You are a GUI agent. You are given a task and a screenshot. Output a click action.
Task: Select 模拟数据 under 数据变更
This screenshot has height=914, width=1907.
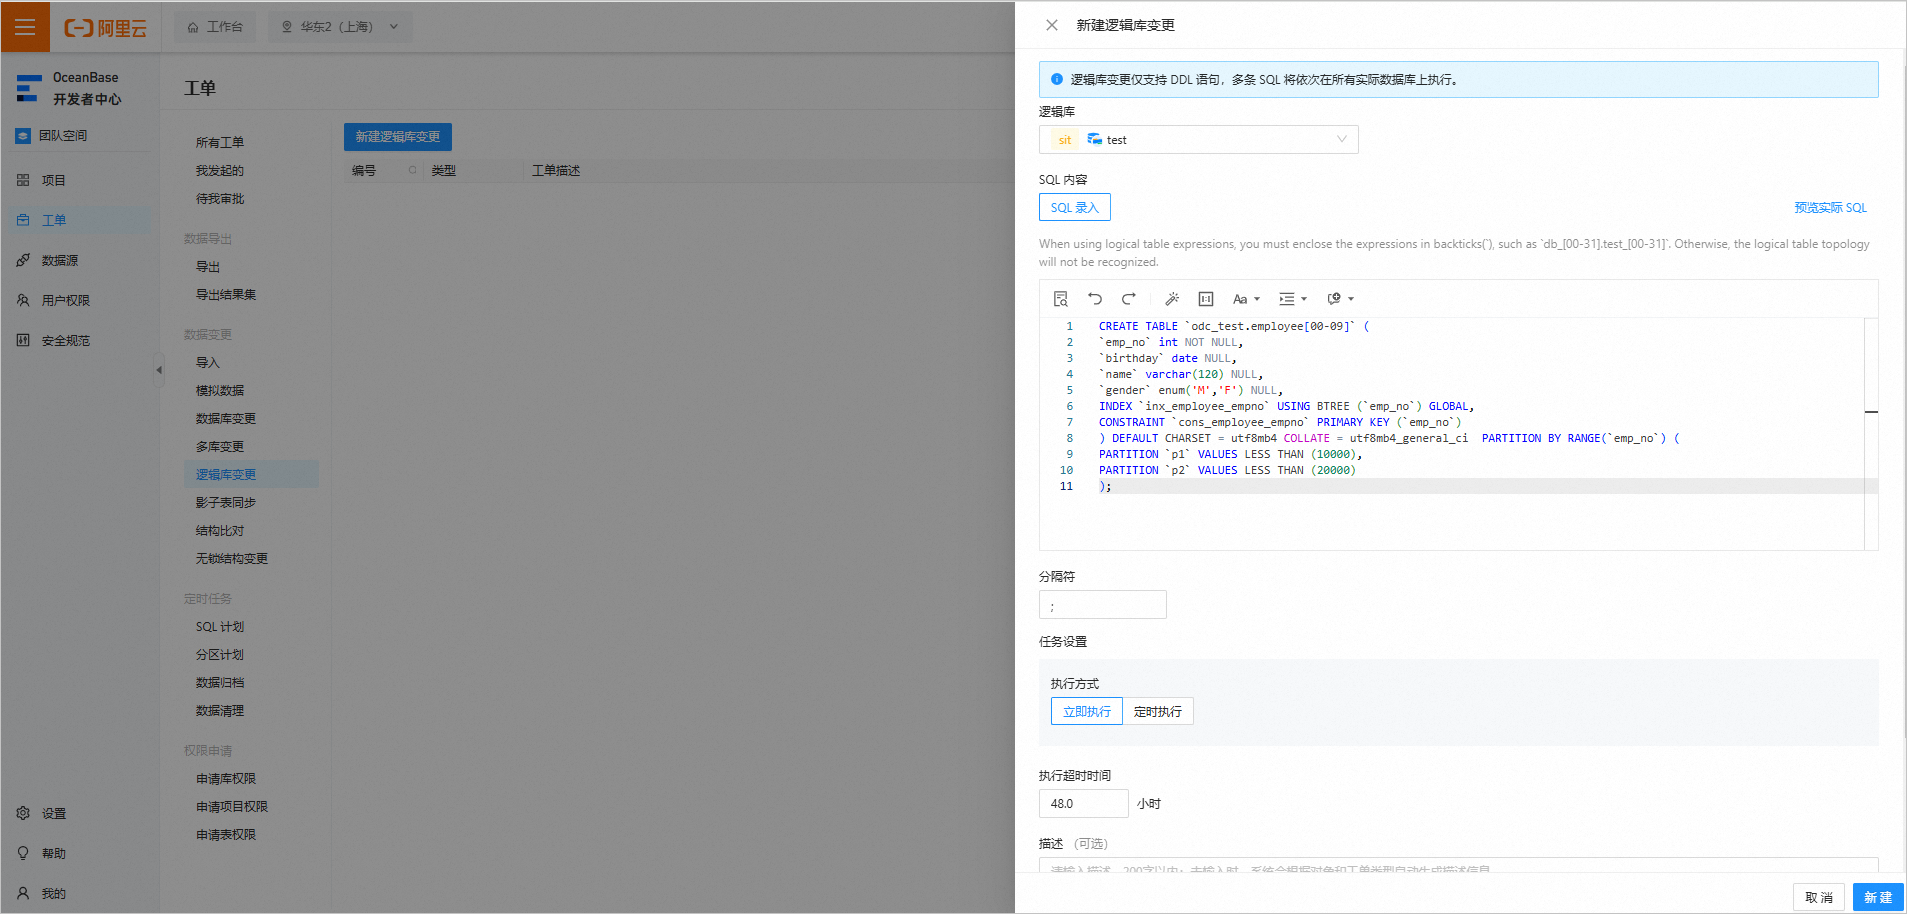click(220, 391)
